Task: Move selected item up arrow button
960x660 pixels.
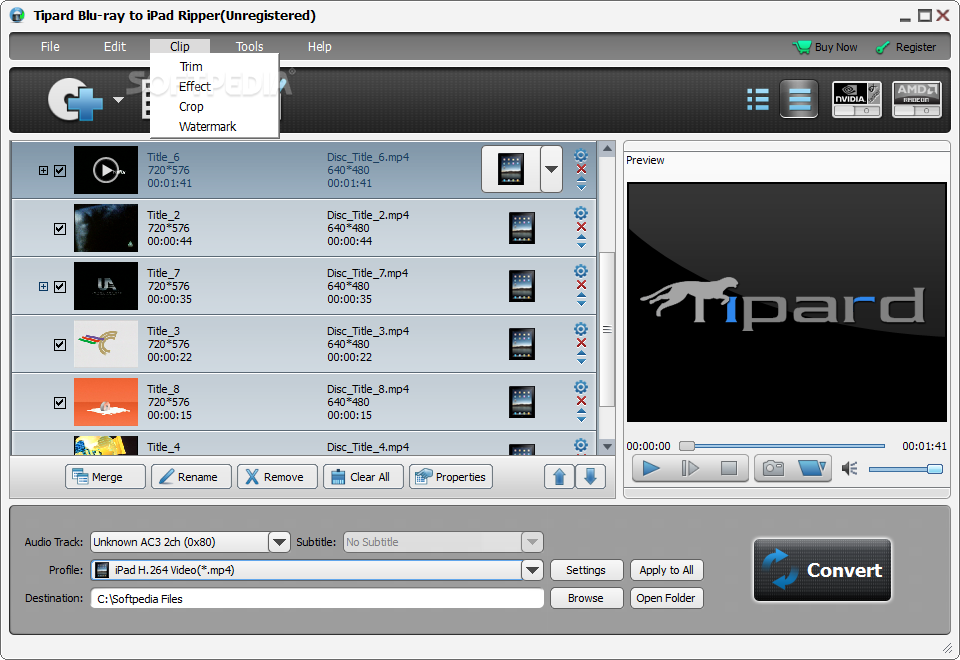Action: (x=560, y=477)
